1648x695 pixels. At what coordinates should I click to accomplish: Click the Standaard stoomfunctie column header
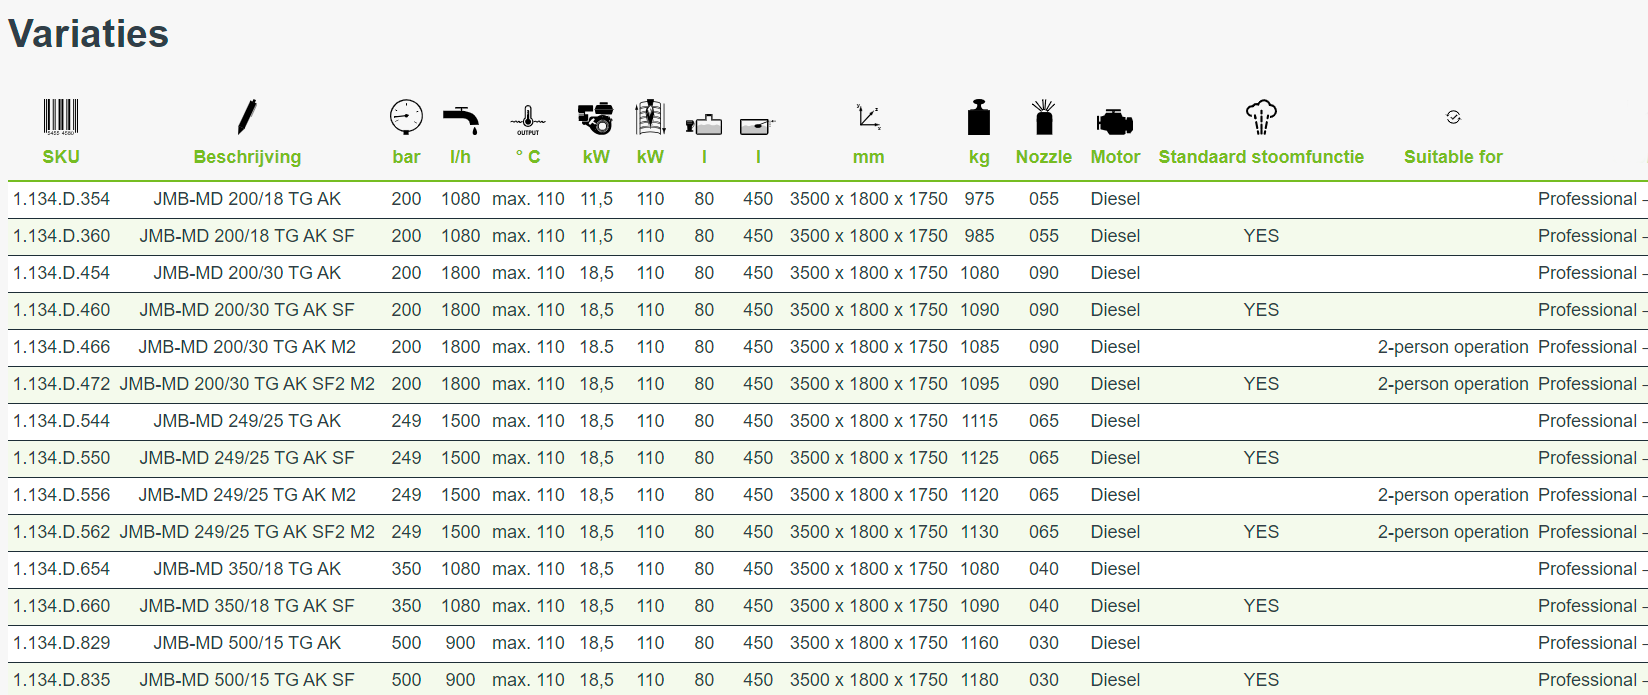click(x=1261, y=157)
